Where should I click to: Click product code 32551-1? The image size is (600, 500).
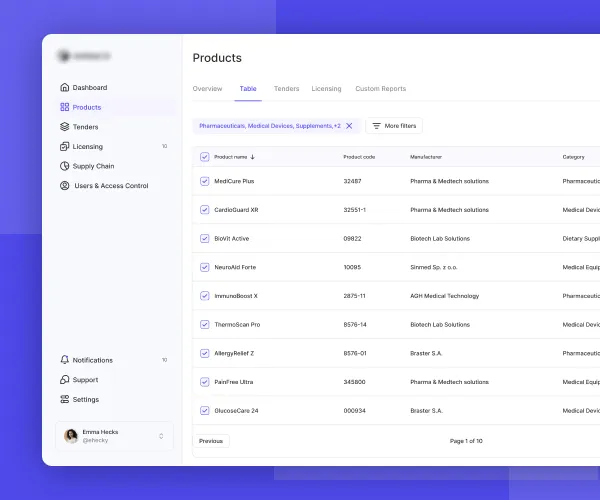click(x=355, y=210)
